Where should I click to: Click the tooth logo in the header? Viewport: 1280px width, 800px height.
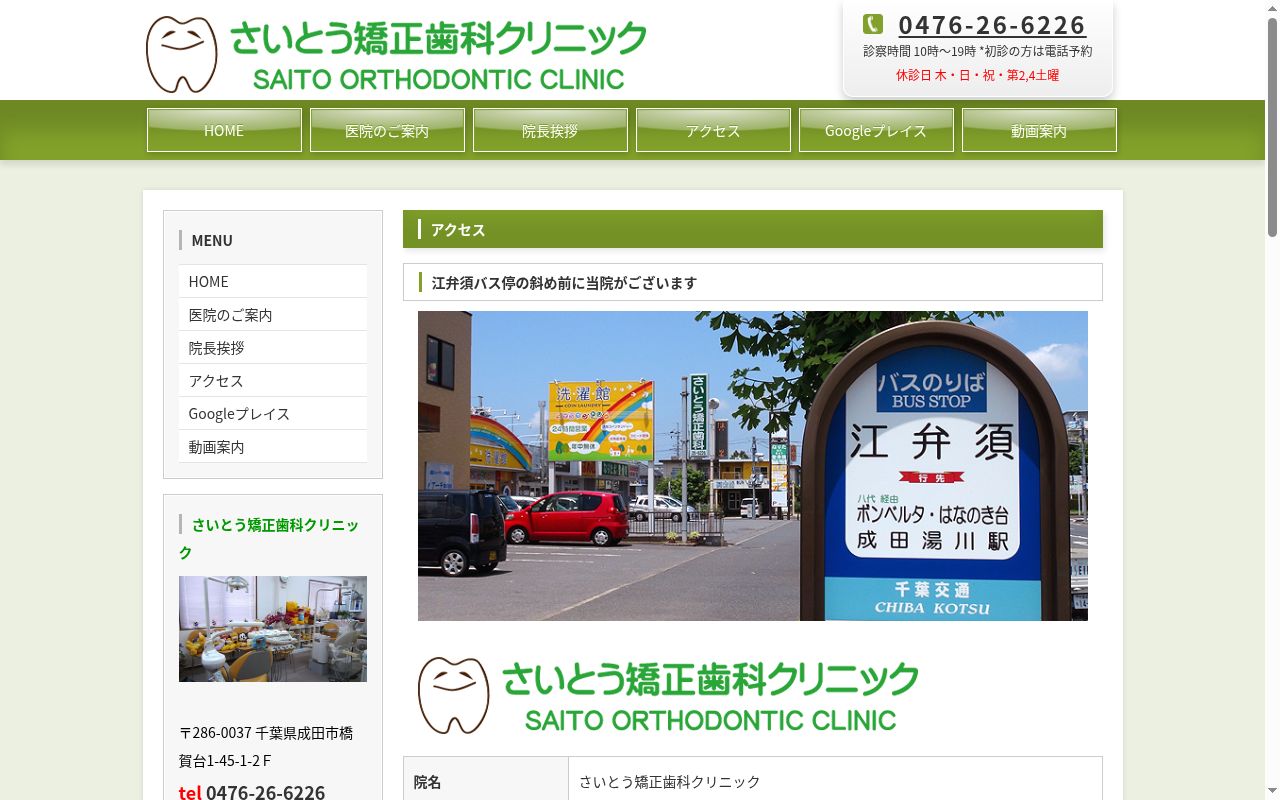pyautogui.click(x=181, y=55)
